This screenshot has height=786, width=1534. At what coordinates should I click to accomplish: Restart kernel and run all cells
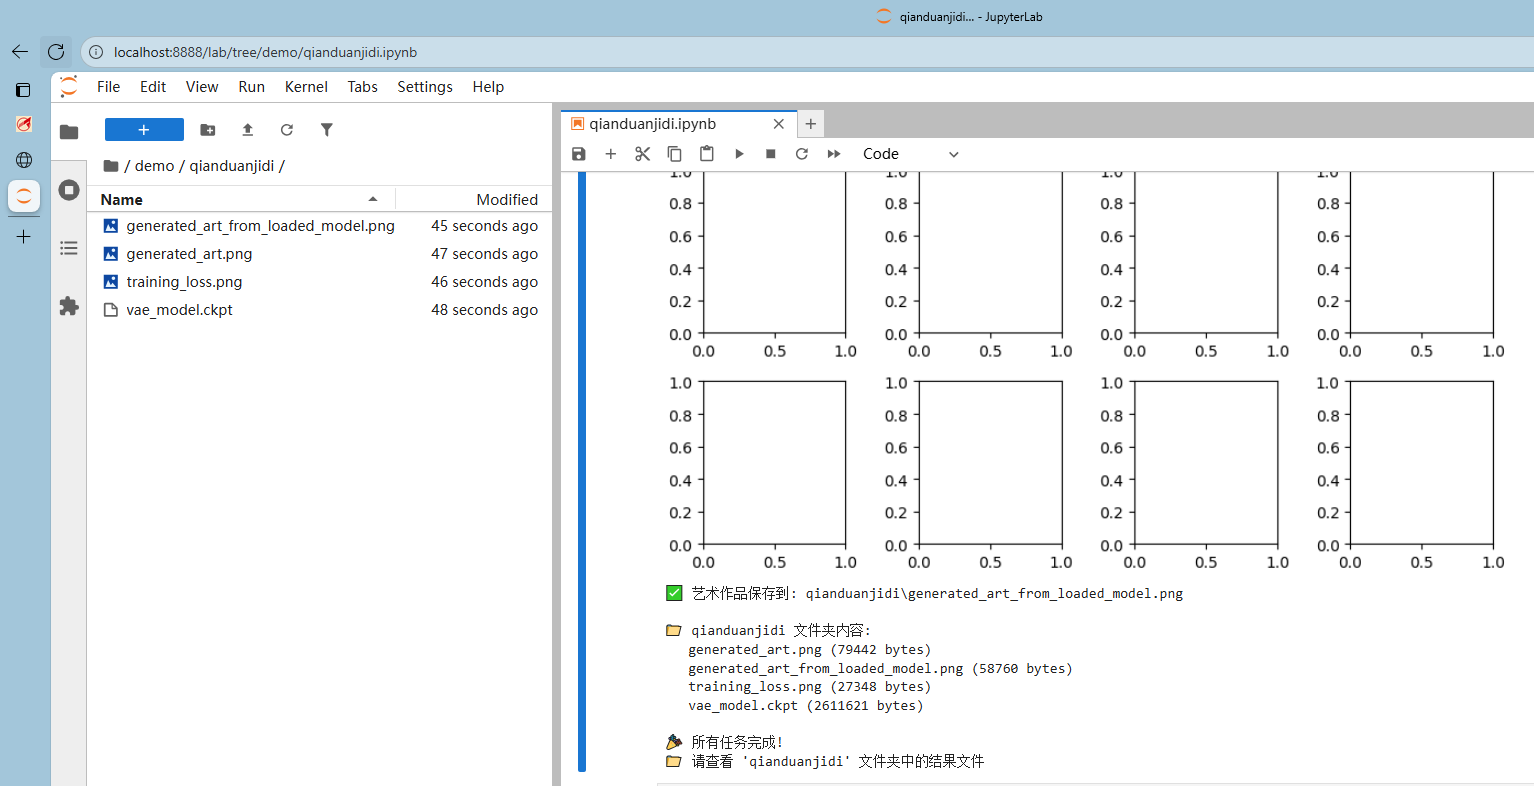coord(834,154)
